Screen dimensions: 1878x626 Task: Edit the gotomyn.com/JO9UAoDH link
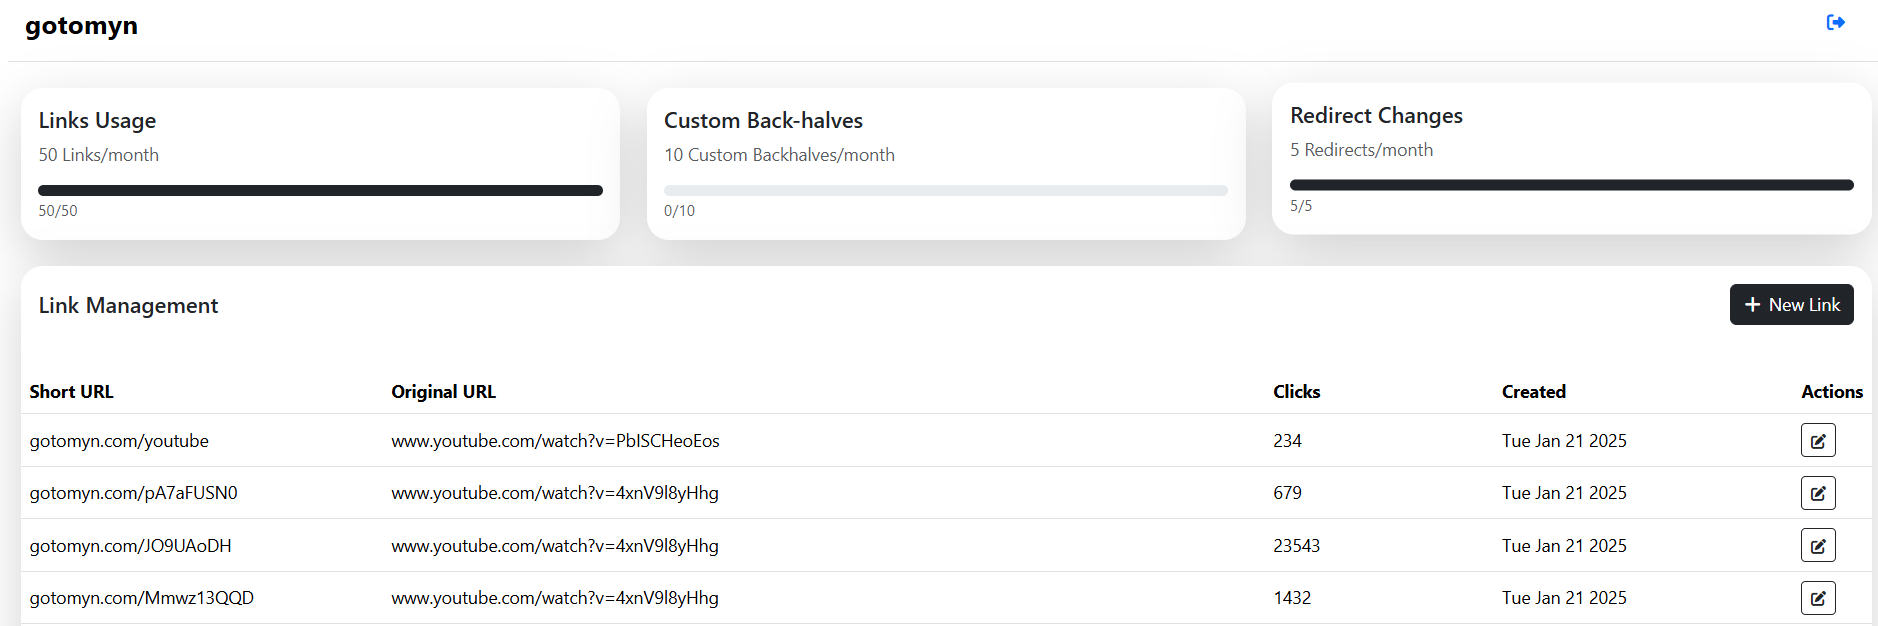click(x=1818, y=545)
